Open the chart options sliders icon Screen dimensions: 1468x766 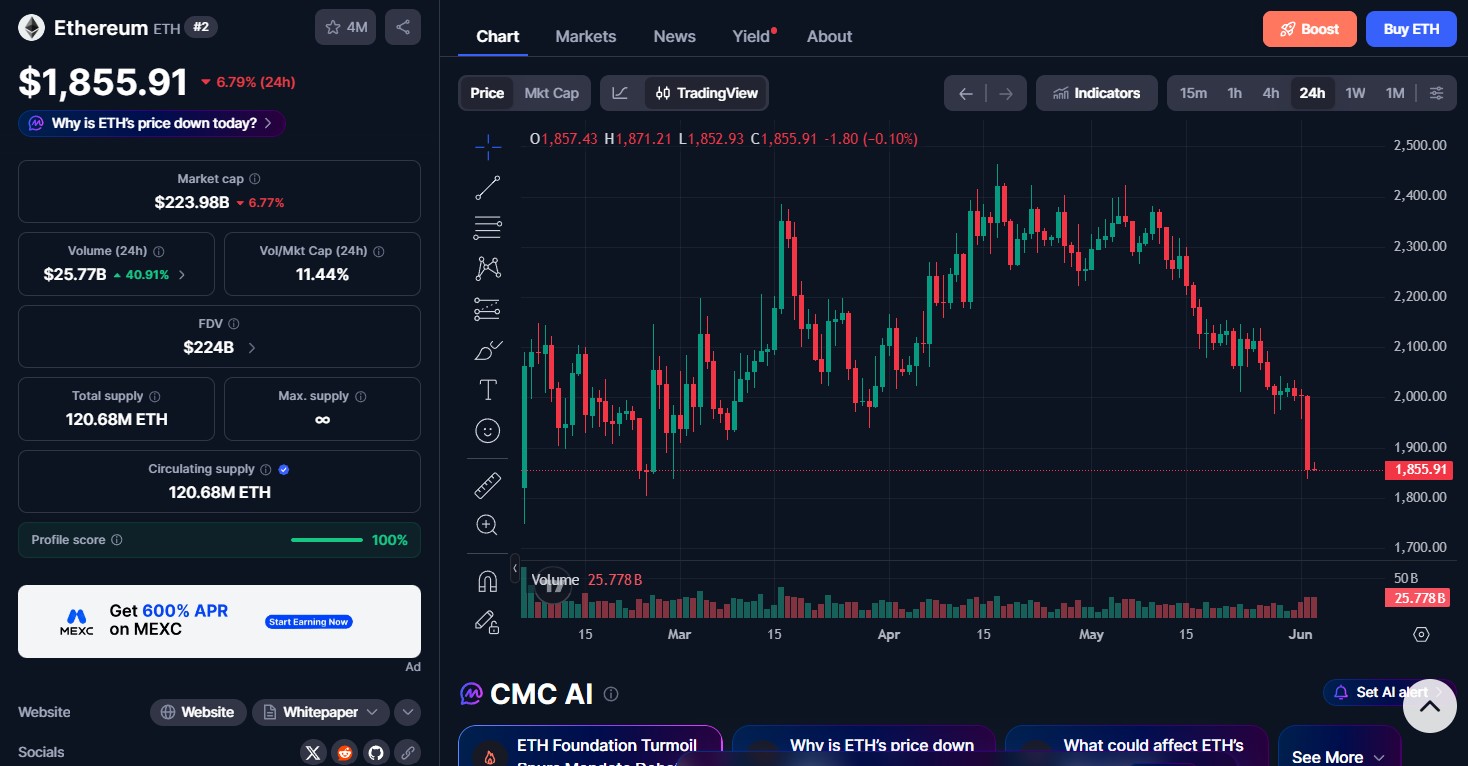(x=1437, y=93)
